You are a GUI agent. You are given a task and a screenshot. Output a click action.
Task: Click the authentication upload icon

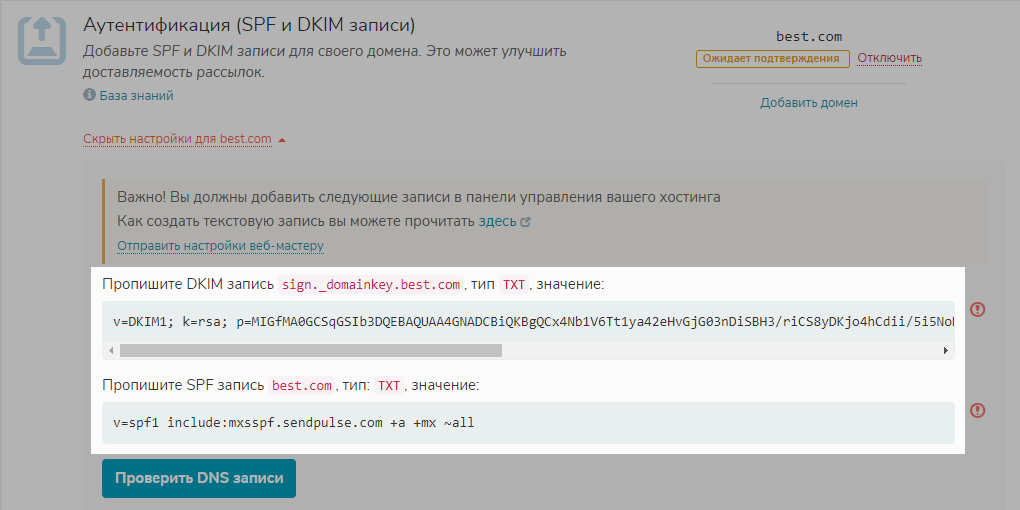(x=42, y=40)
